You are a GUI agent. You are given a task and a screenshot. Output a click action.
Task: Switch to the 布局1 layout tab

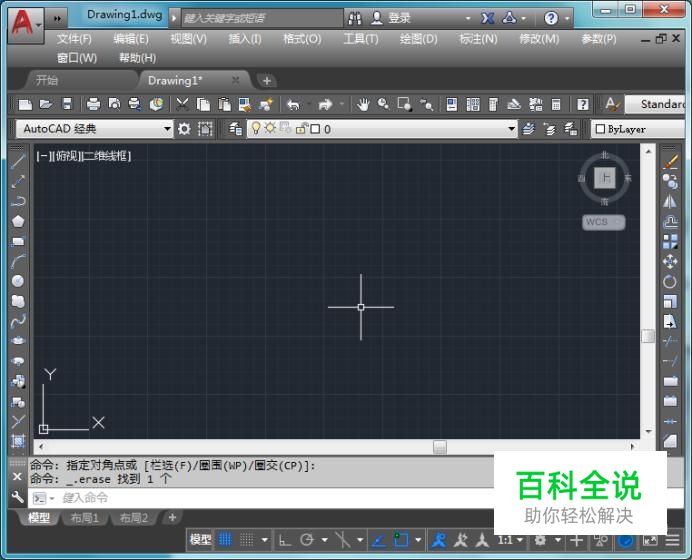click(84, 518)
